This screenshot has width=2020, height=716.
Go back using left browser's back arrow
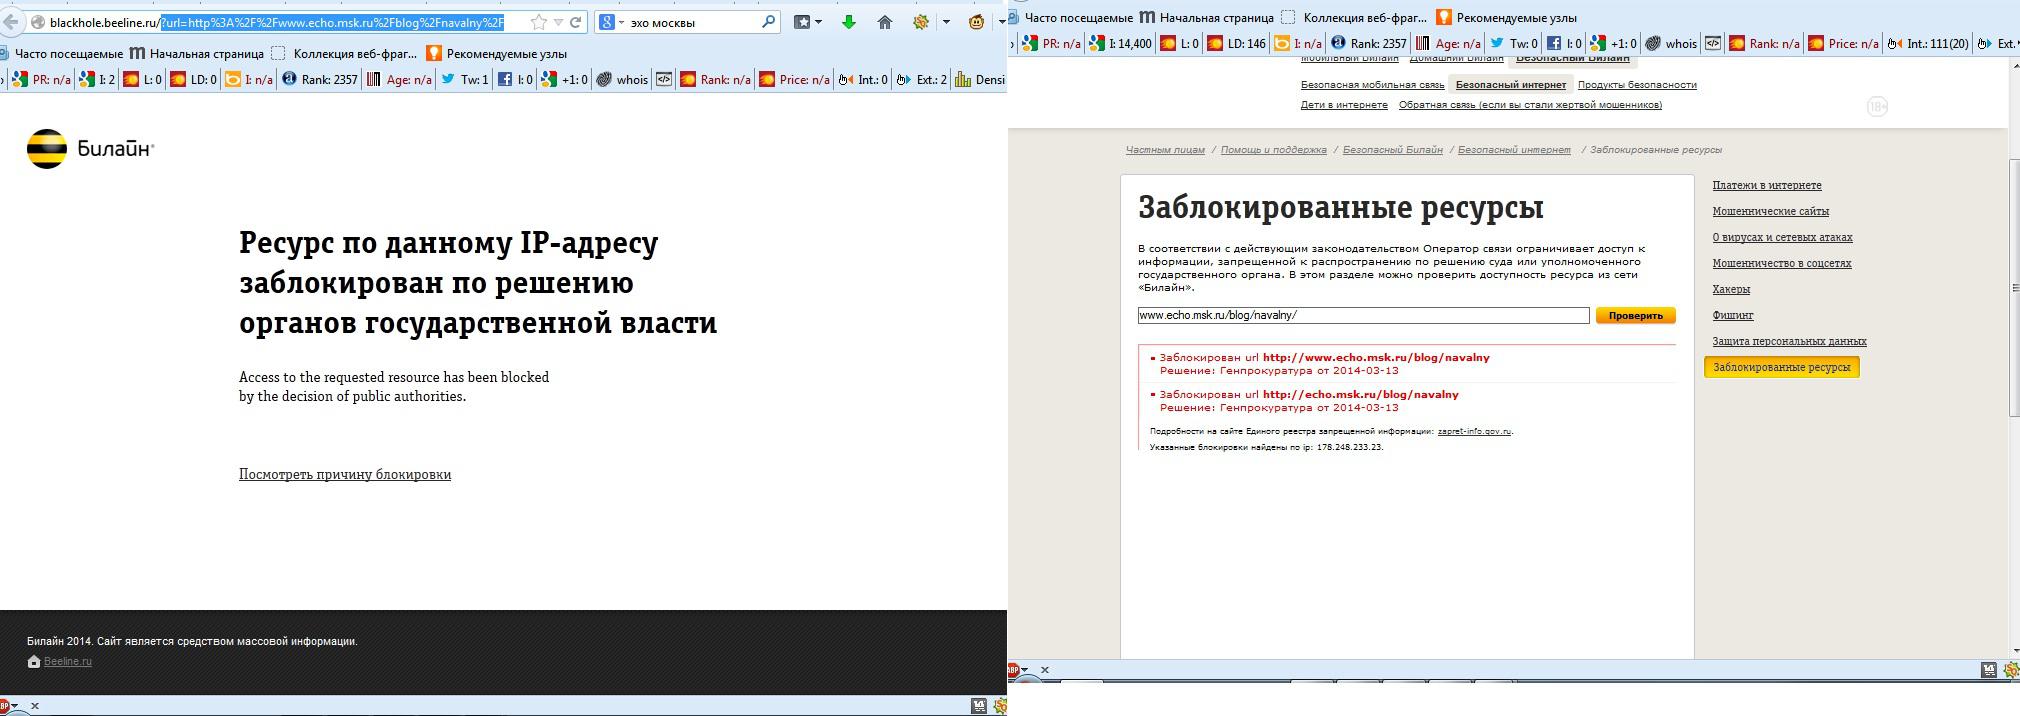(x=9, y=21)
